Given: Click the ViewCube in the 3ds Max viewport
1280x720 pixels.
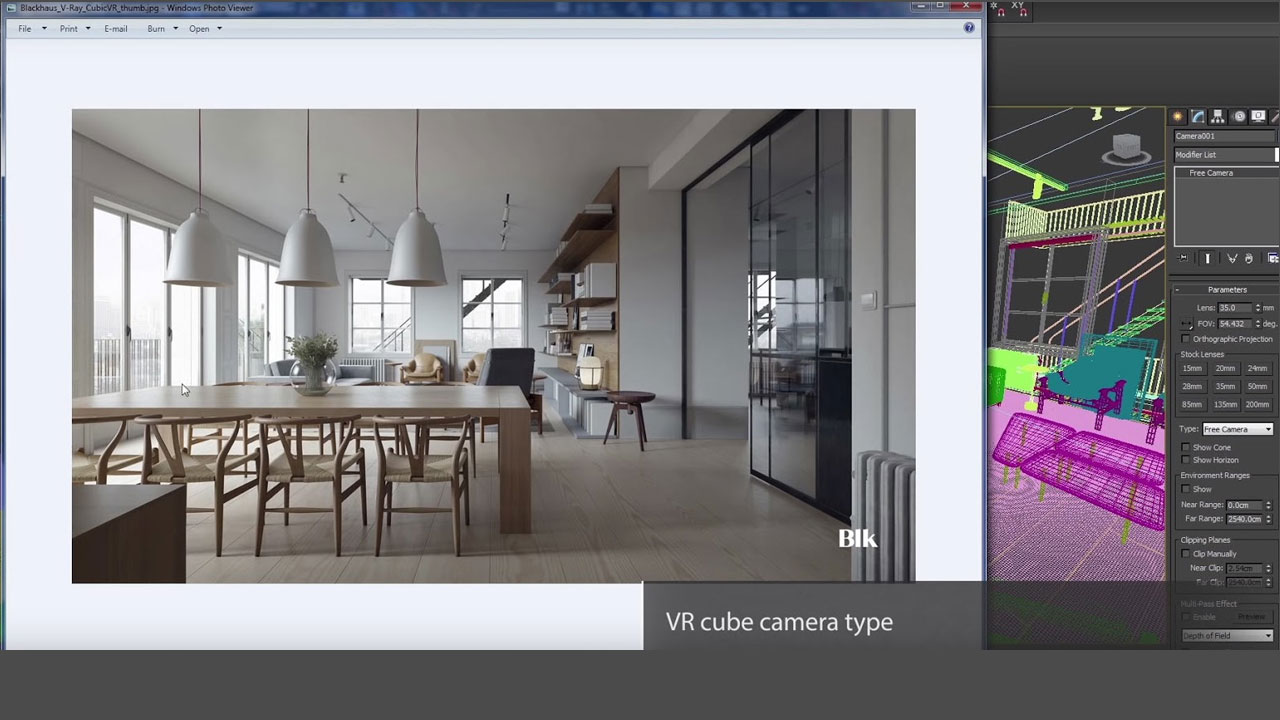Looking at the screenshot, I should [1126, 148].
